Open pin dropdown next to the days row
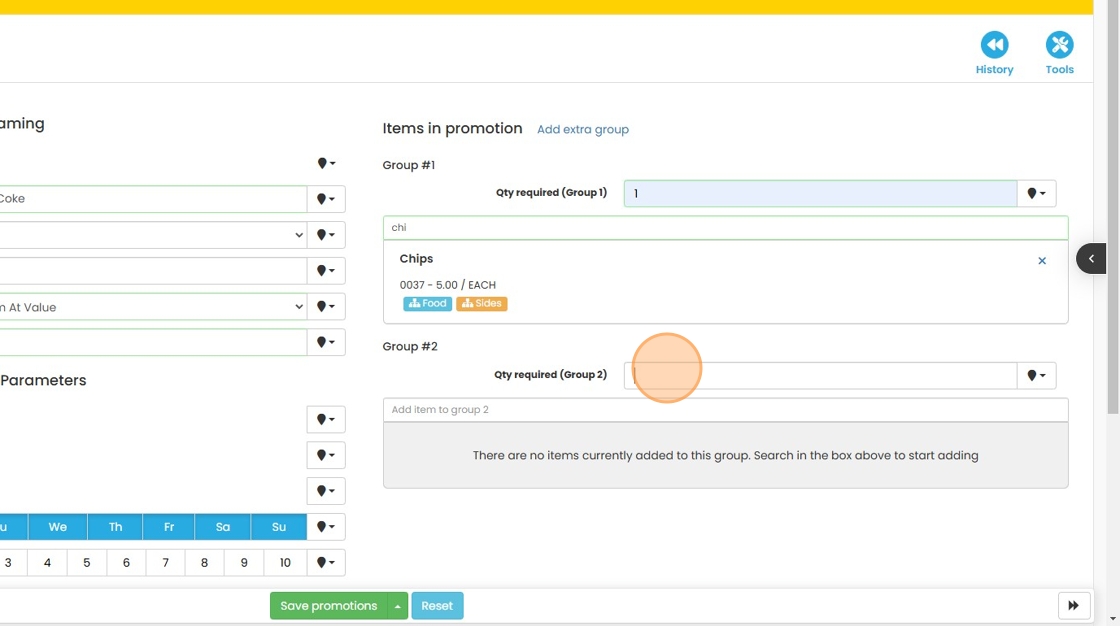1120x626 pixels. (326, 527)
